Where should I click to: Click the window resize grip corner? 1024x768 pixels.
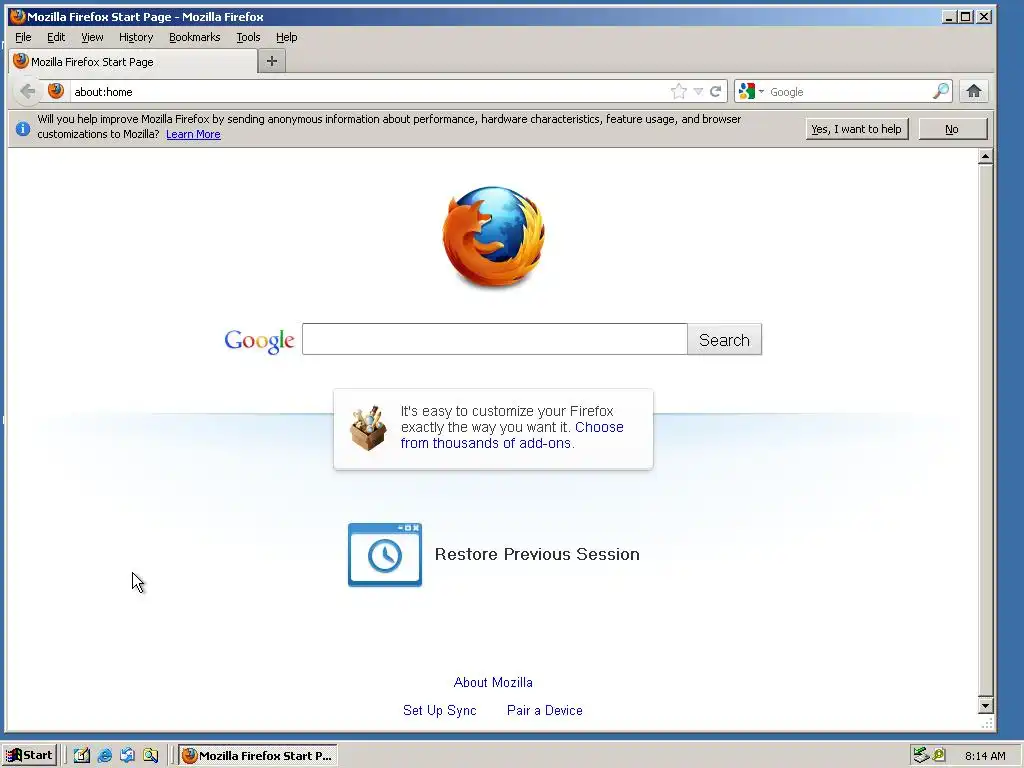pos(987,722)
